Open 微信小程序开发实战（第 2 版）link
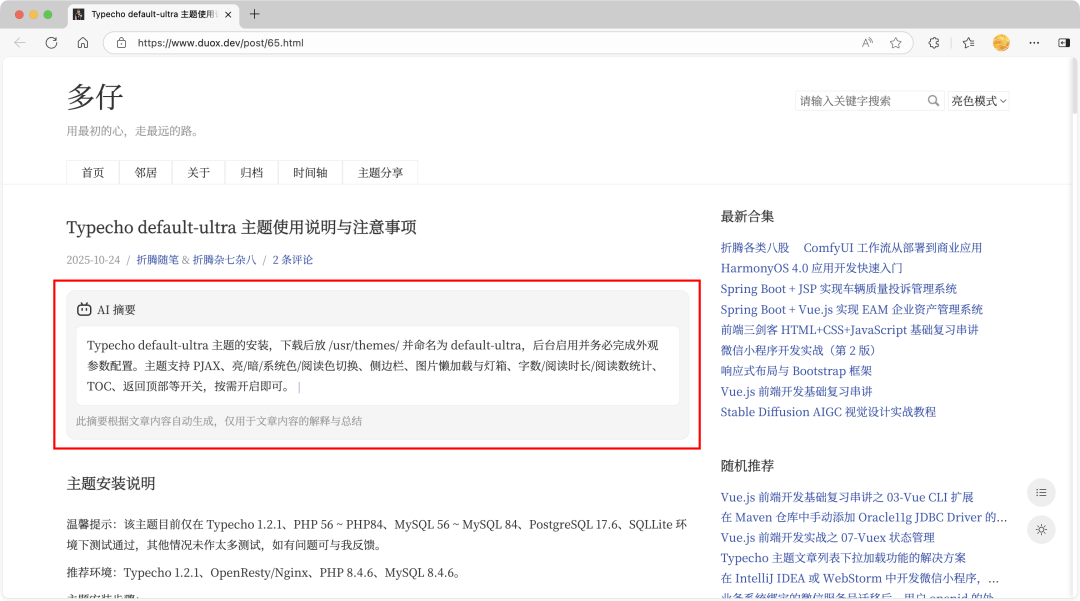The image size is (1080, 601). tap(798, 350)
